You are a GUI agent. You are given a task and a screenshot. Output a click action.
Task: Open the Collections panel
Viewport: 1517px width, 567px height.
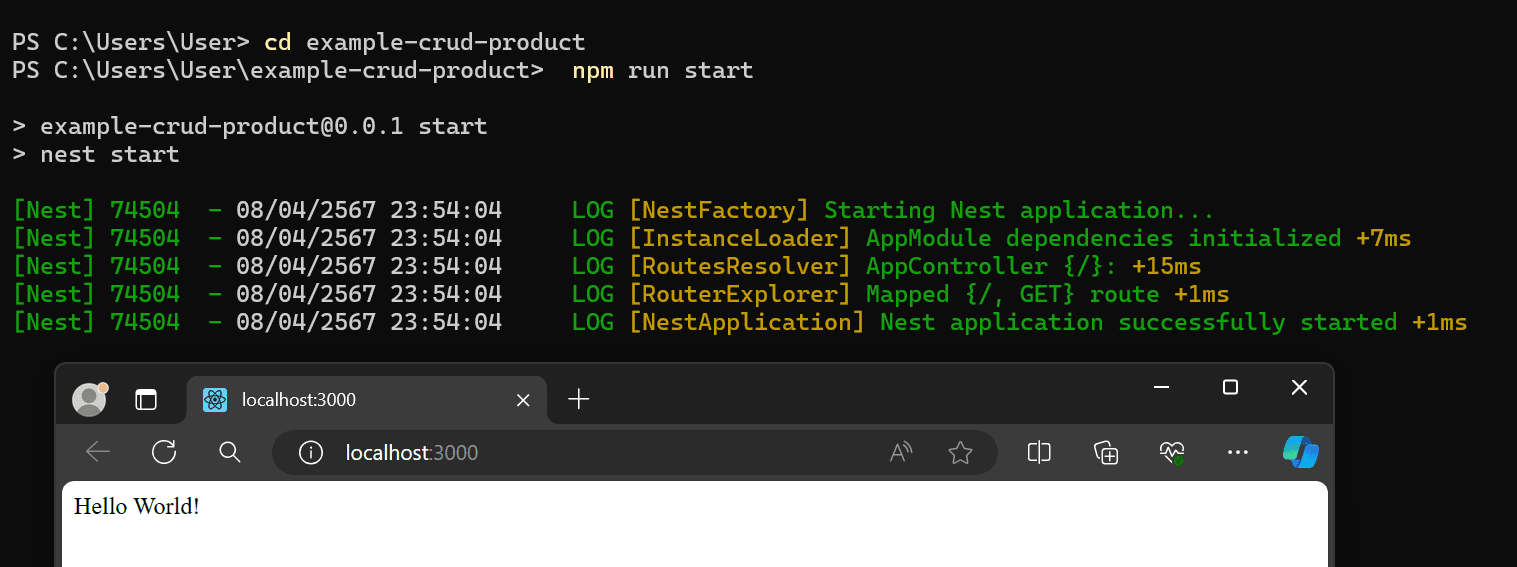click(x=1106, y=453)
